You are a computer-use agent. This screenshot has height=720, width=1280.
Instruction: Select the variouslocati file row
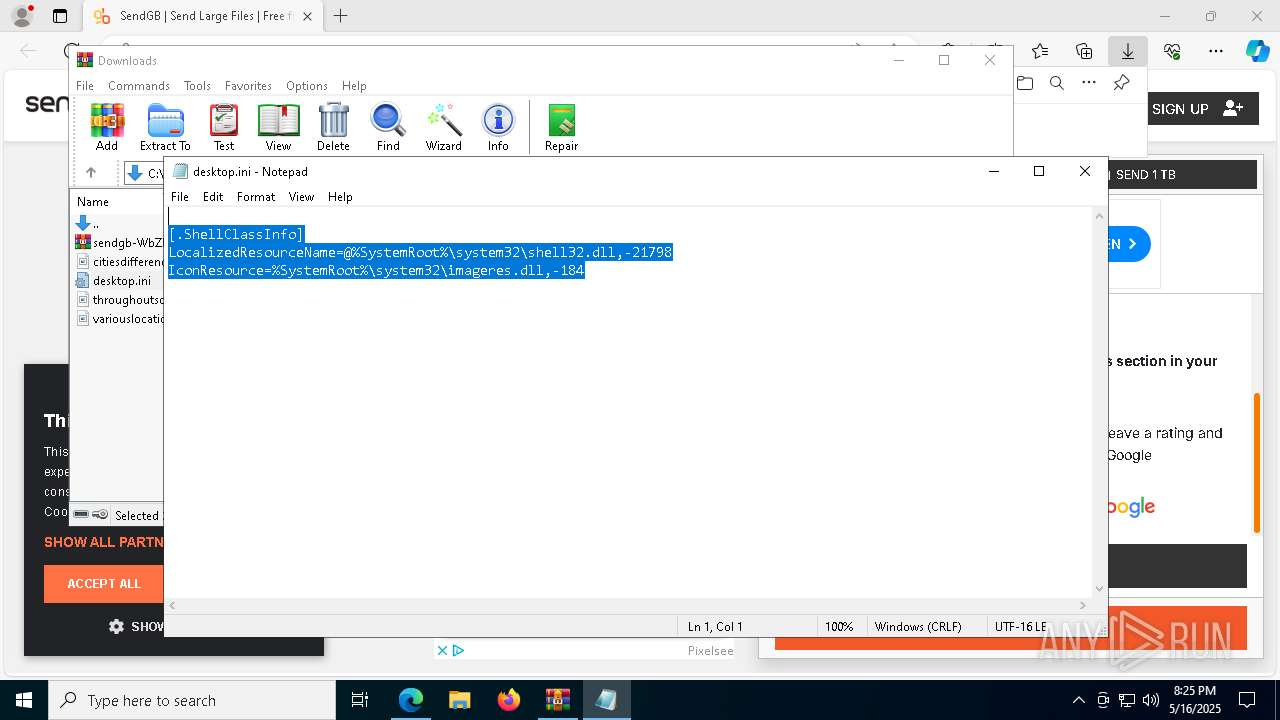pyautogui.click(x=119, y=319)
